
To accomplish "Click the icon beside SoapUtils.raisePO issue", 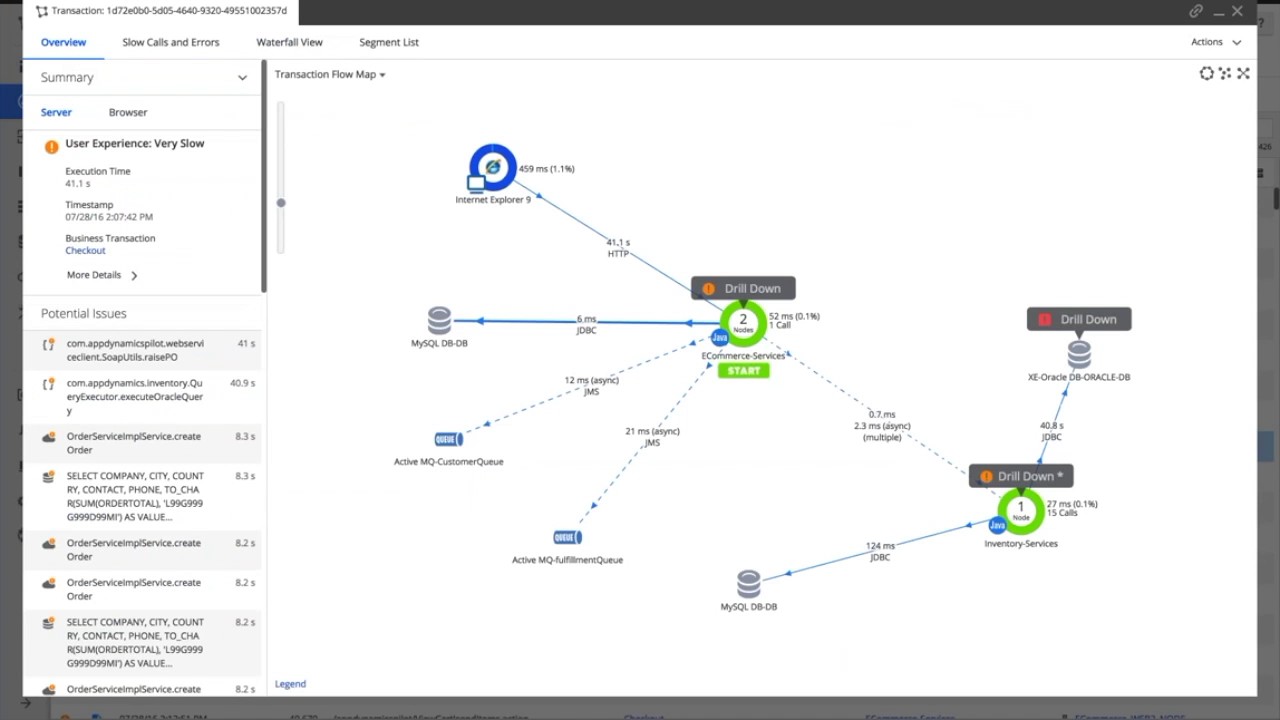I will tap(48, 344).
